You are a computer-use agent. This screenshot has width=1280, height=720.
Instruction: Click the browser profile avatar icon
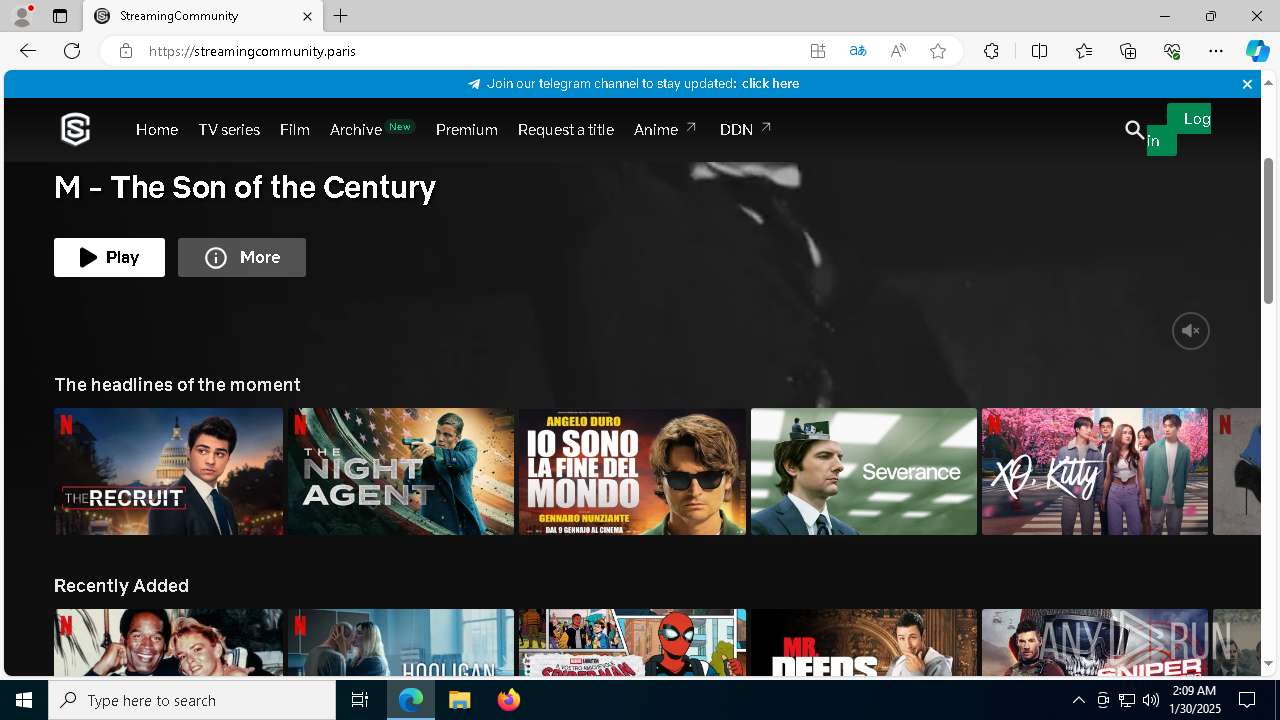[22, 16]
